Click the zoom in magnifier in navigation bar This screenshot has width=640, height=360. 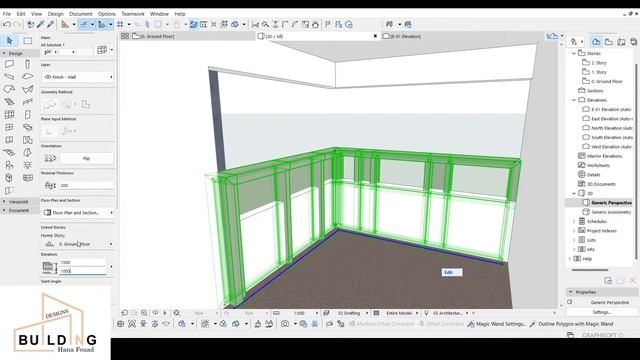(x=144, y=313)
